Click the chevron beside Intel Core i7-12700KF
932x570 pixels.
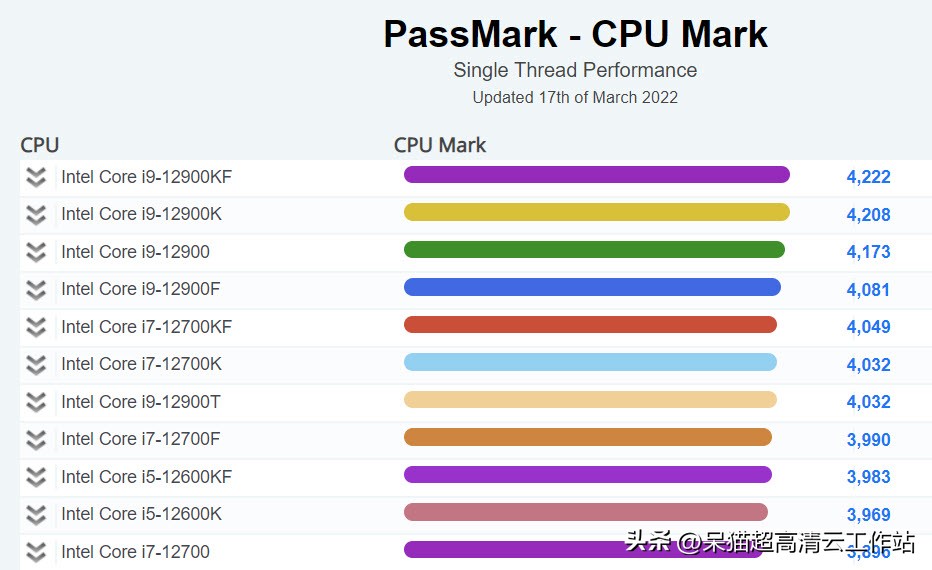36,327
